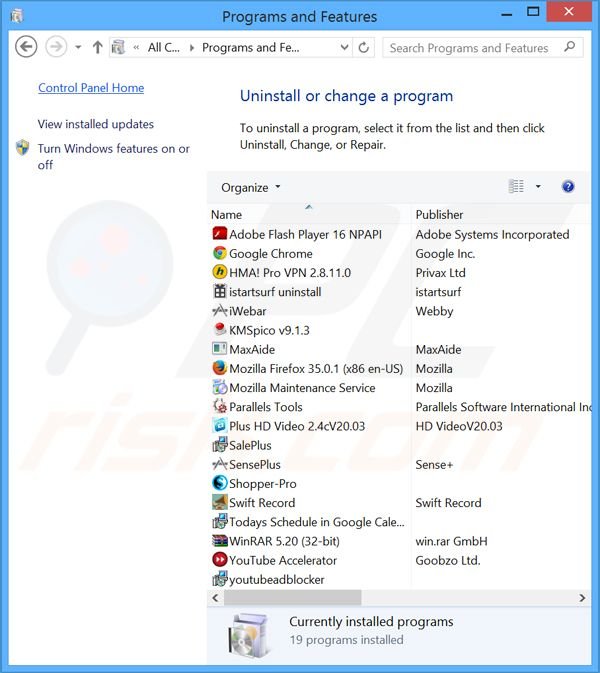Screen dimensions: 600x673
Task: Click publisher "win.rar GmbH"
Action: tap(452, 541)
